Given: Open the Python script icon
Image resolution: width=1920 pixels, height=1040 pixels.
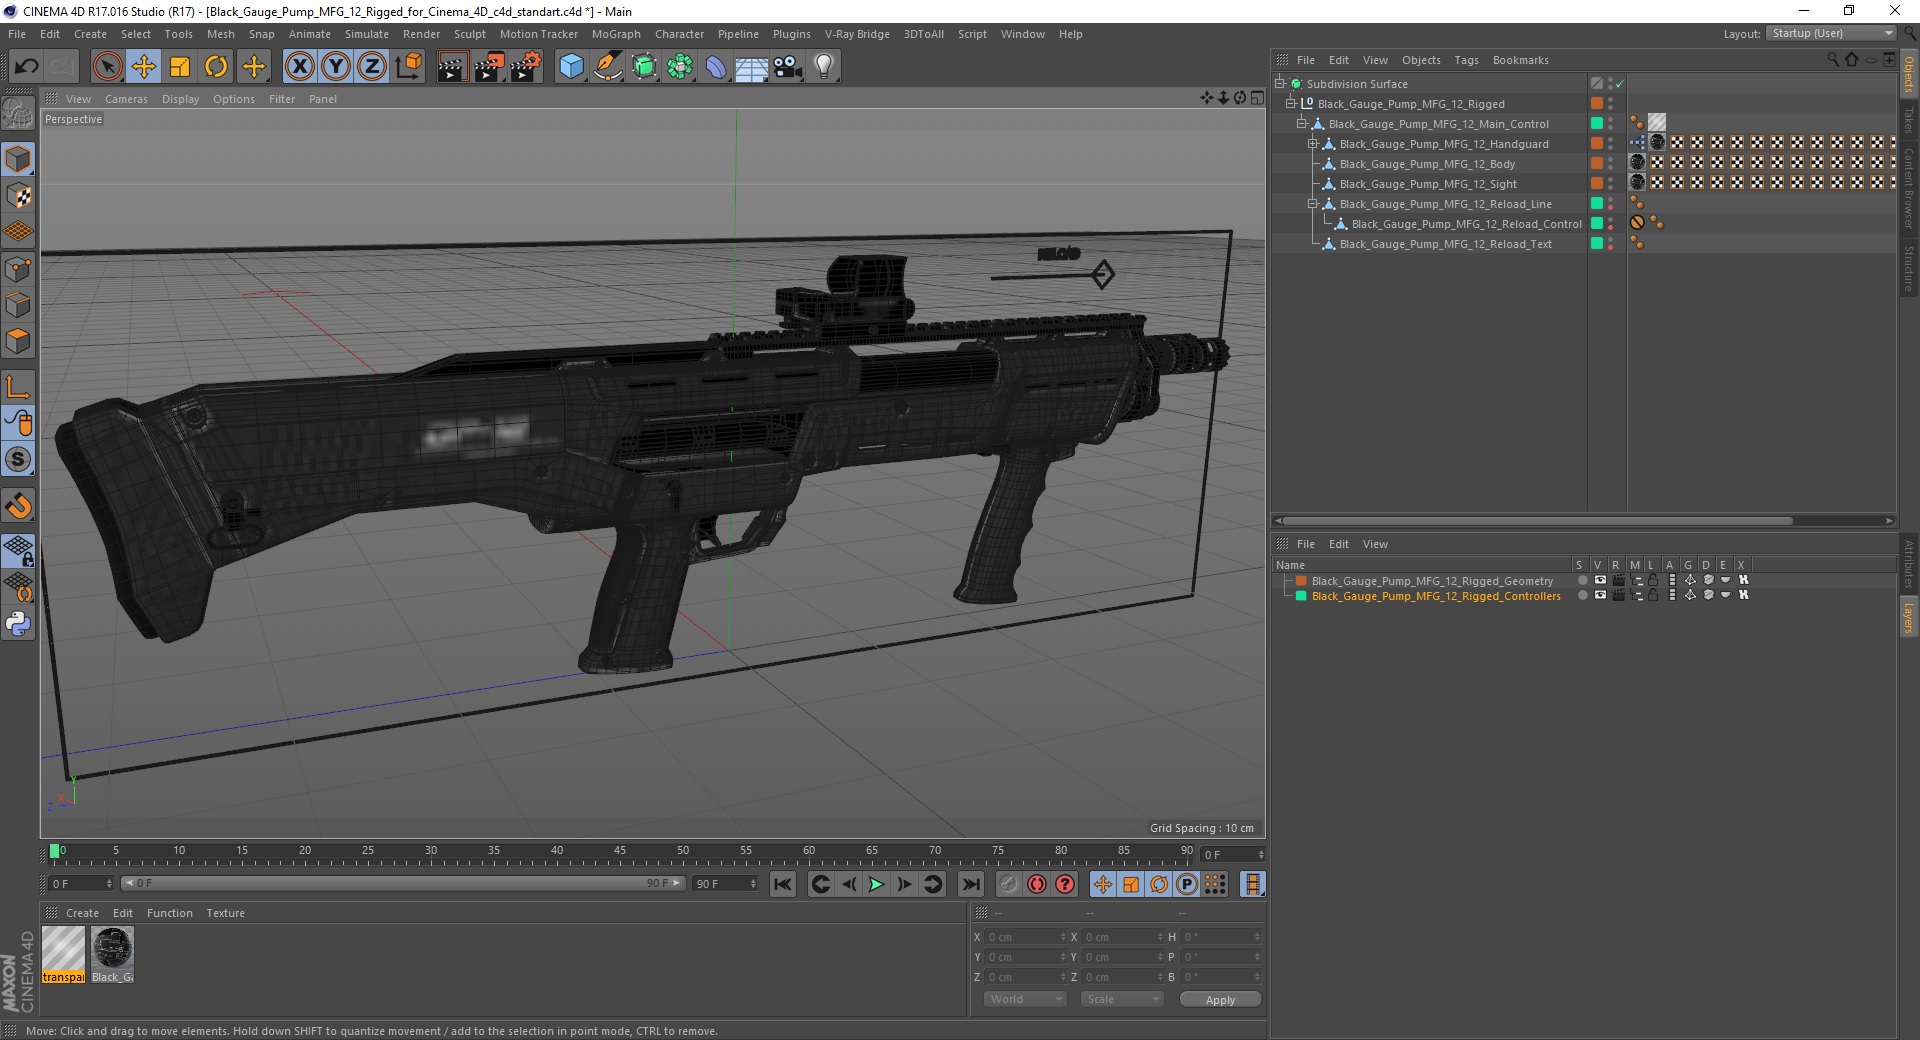Looking at the screenshot, I should [18, 623].
